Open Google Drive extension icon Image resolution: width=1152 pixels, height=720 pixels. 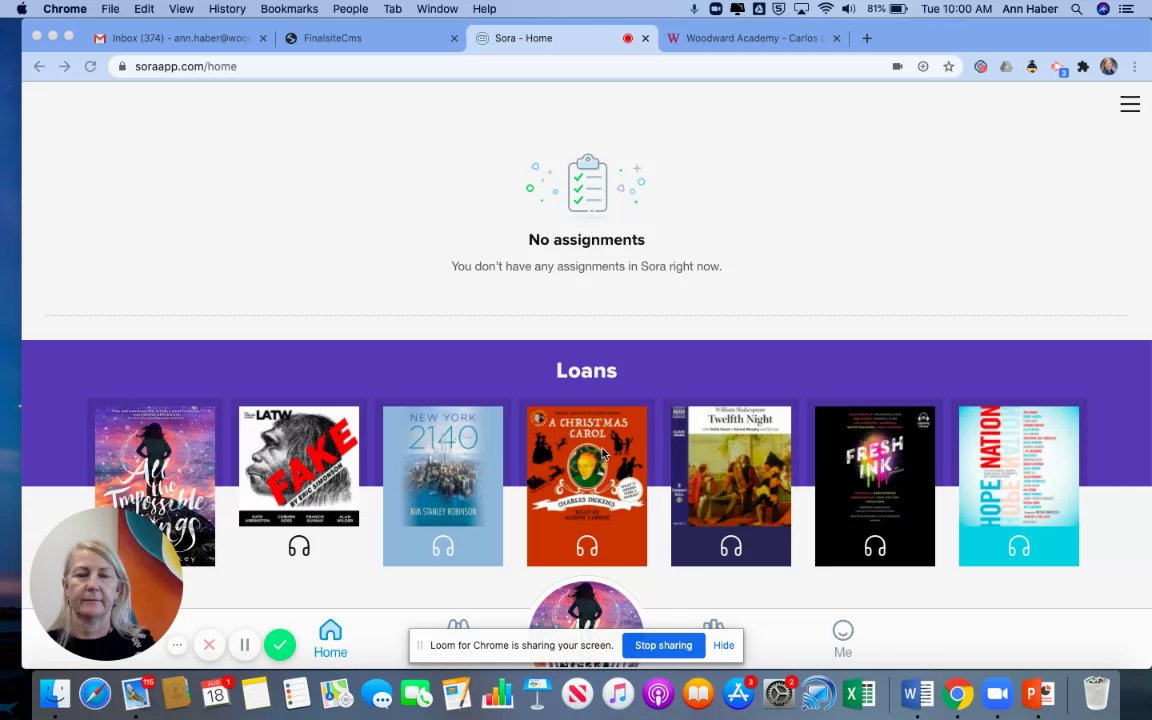click(x=1006, y=66)
